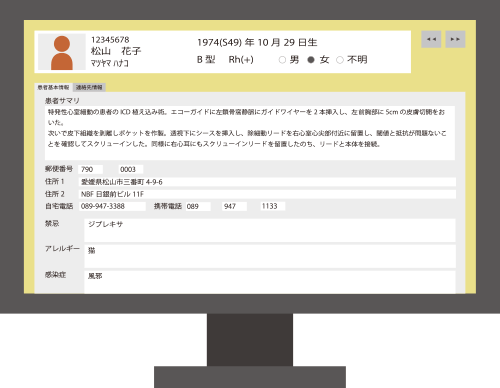Open the 連絡先情報 tab
The image size is (500, 388).
89,87
